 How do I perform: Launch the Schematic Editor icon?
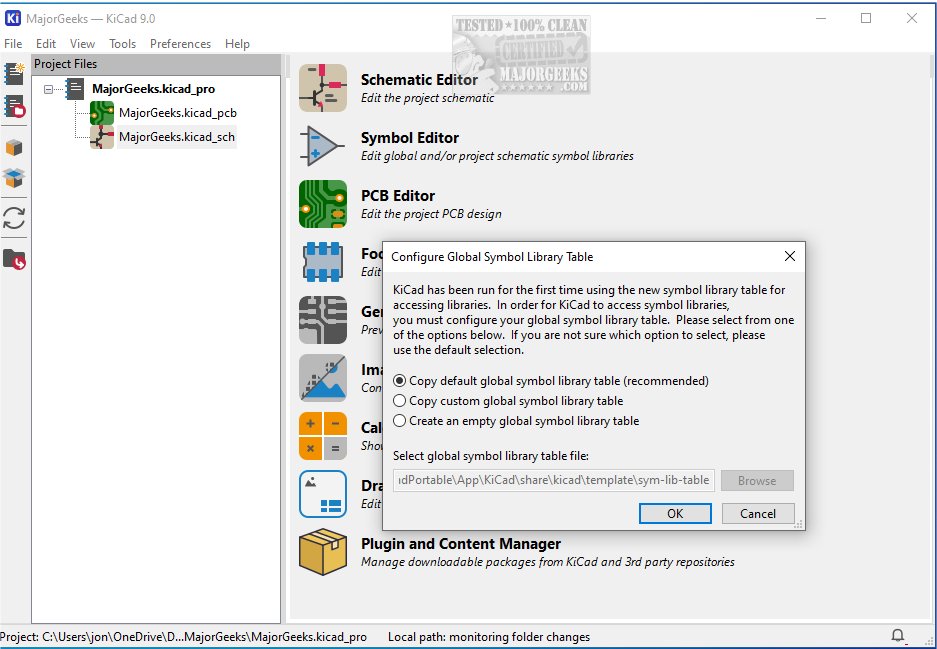coord(323,88)
